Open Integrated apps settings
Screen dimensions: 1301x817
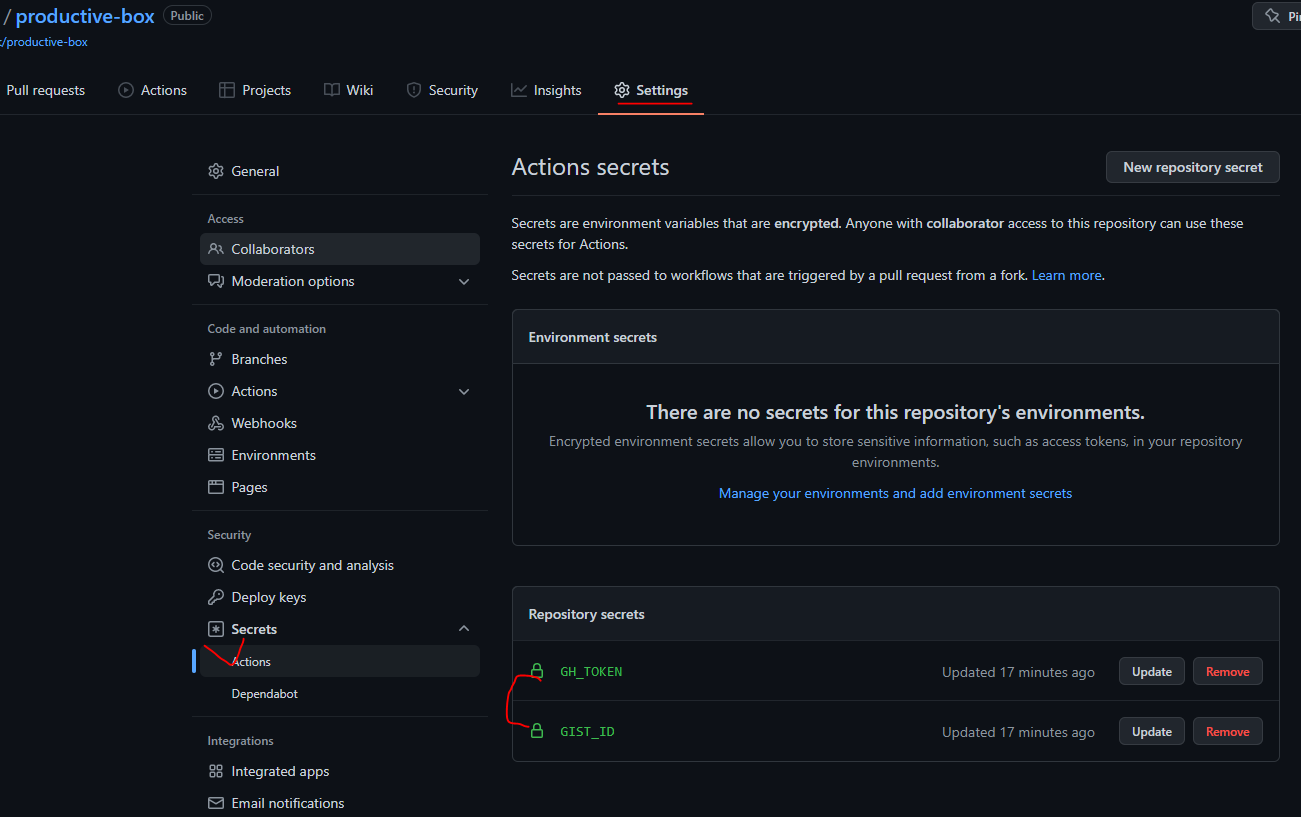pos(340,771)
